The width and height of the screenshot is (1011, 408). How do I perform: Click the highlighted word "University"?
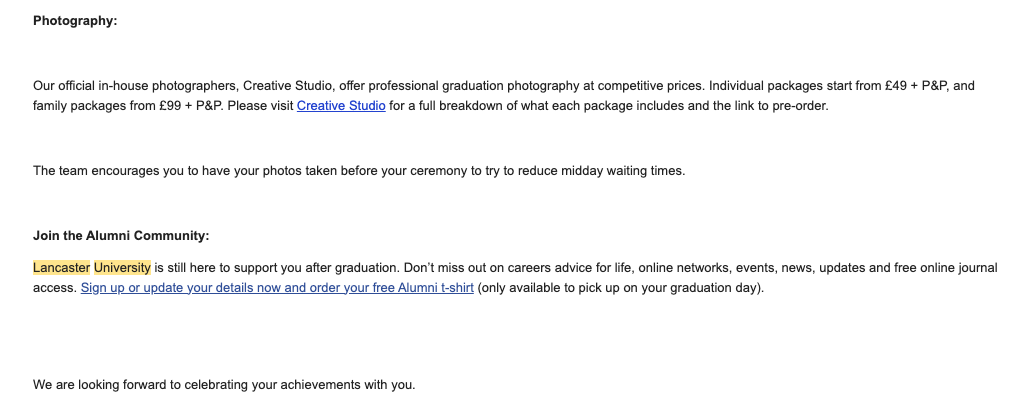point(122,267)
